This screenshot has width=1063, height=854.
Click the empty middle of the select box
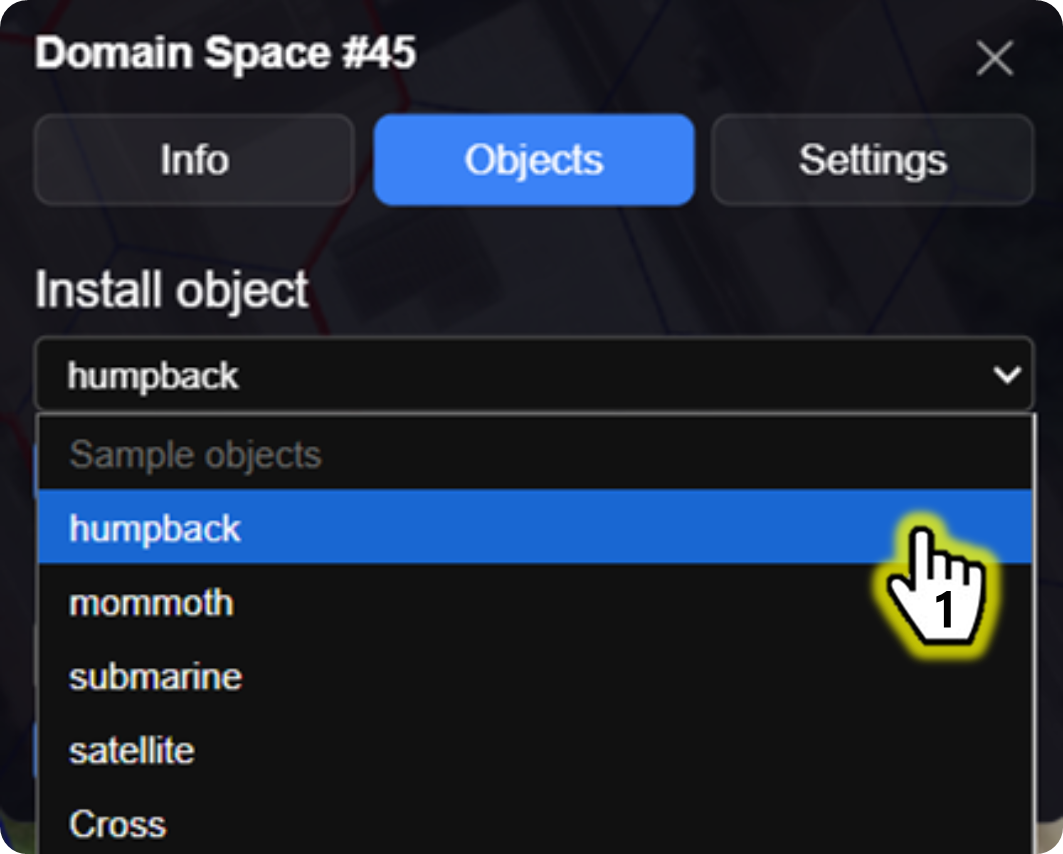pos(600,376)
